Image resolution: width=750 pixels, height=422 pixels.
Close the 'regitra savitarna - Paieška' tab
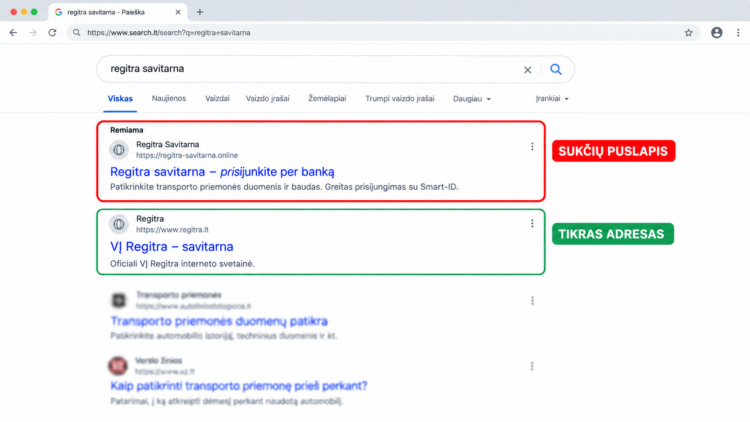click(178, 12)
